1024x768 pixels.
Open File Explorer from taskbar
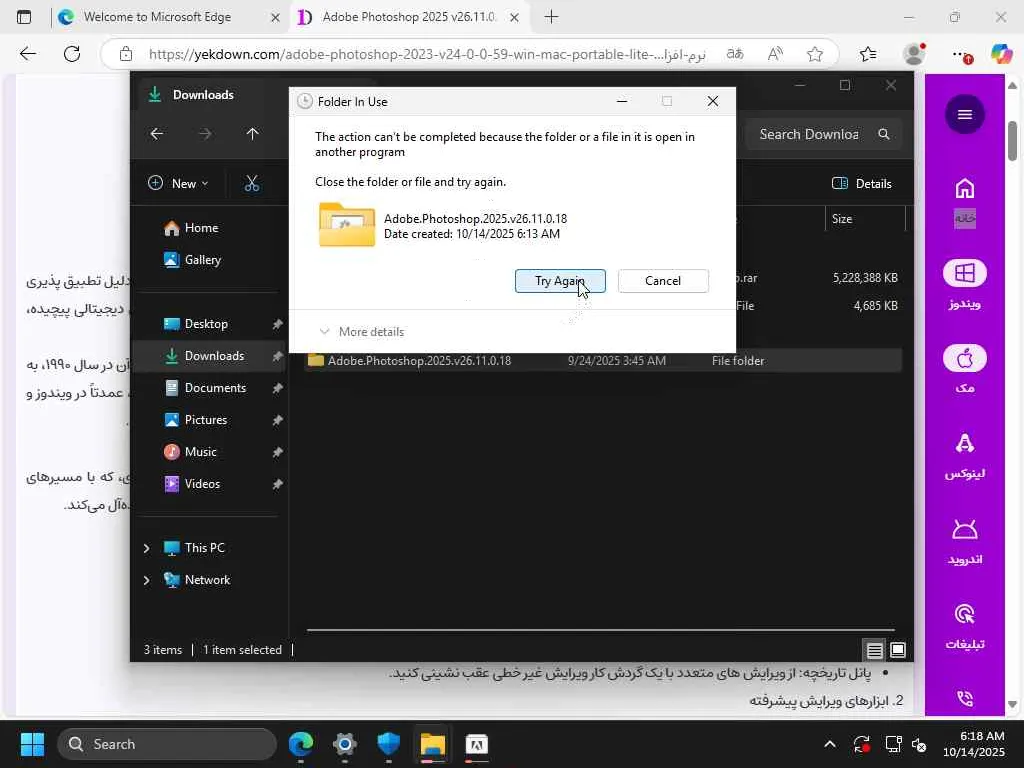[x=432, y=744]
